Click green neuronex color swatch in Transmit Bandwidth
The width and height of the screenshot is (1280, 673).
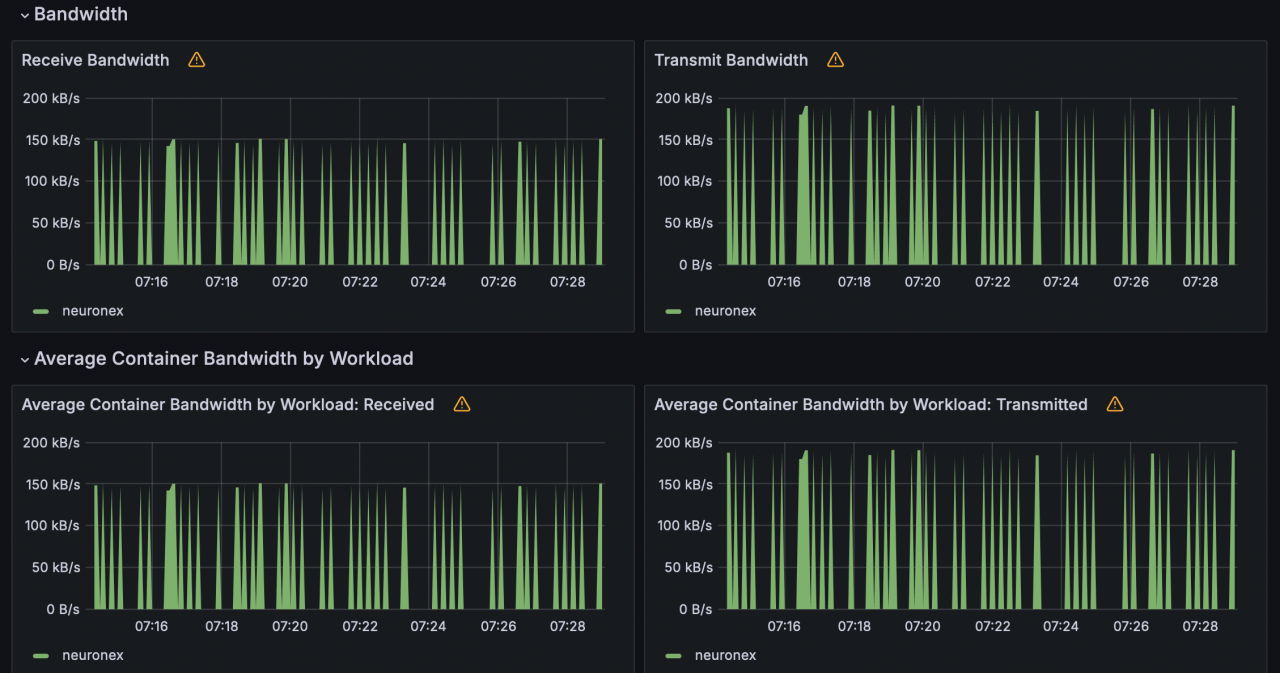coord(674,311)
